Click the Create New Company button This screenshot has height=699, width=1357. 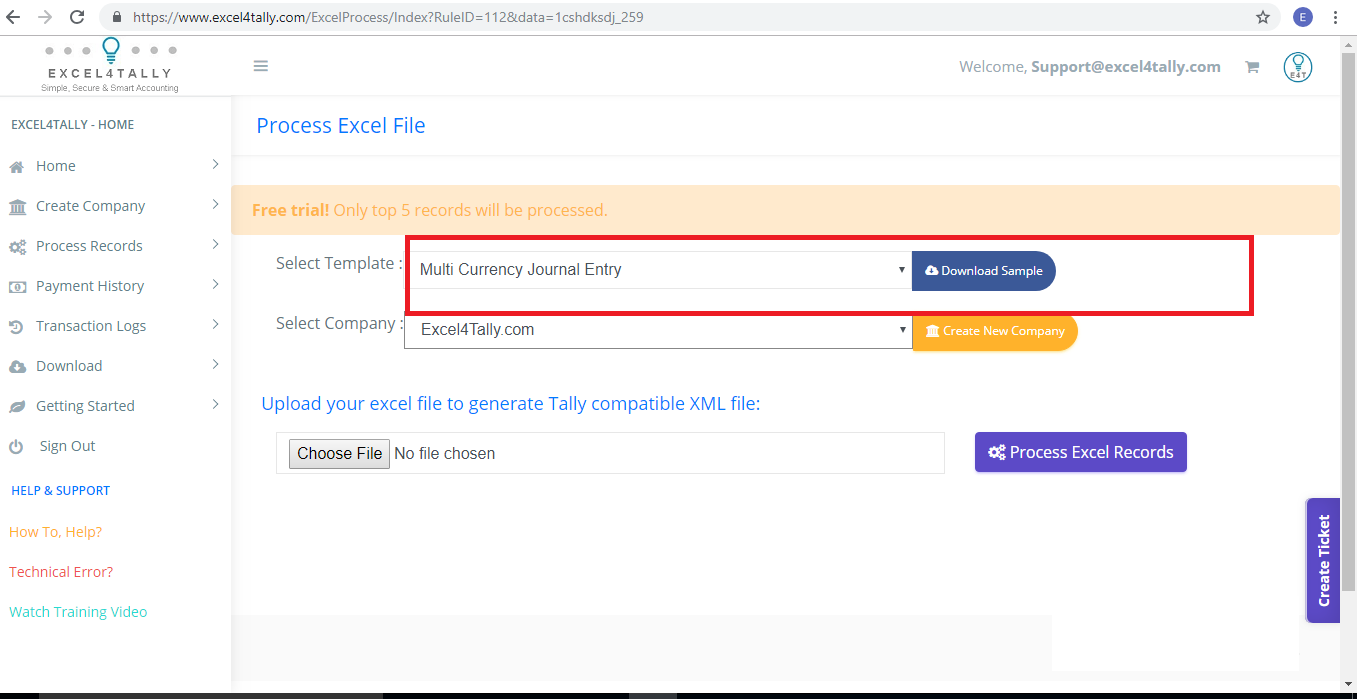[996, 331]
